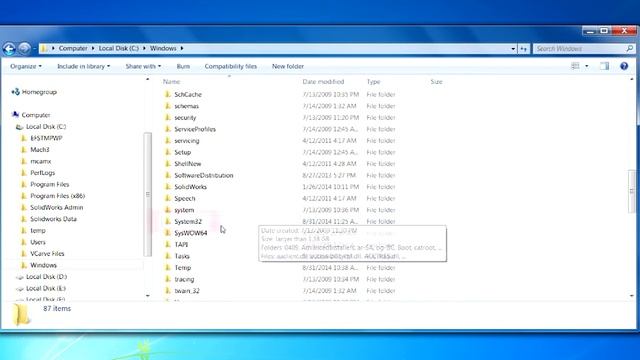
Task: Open the view options dropdown arrow
Action: [587, 66]
